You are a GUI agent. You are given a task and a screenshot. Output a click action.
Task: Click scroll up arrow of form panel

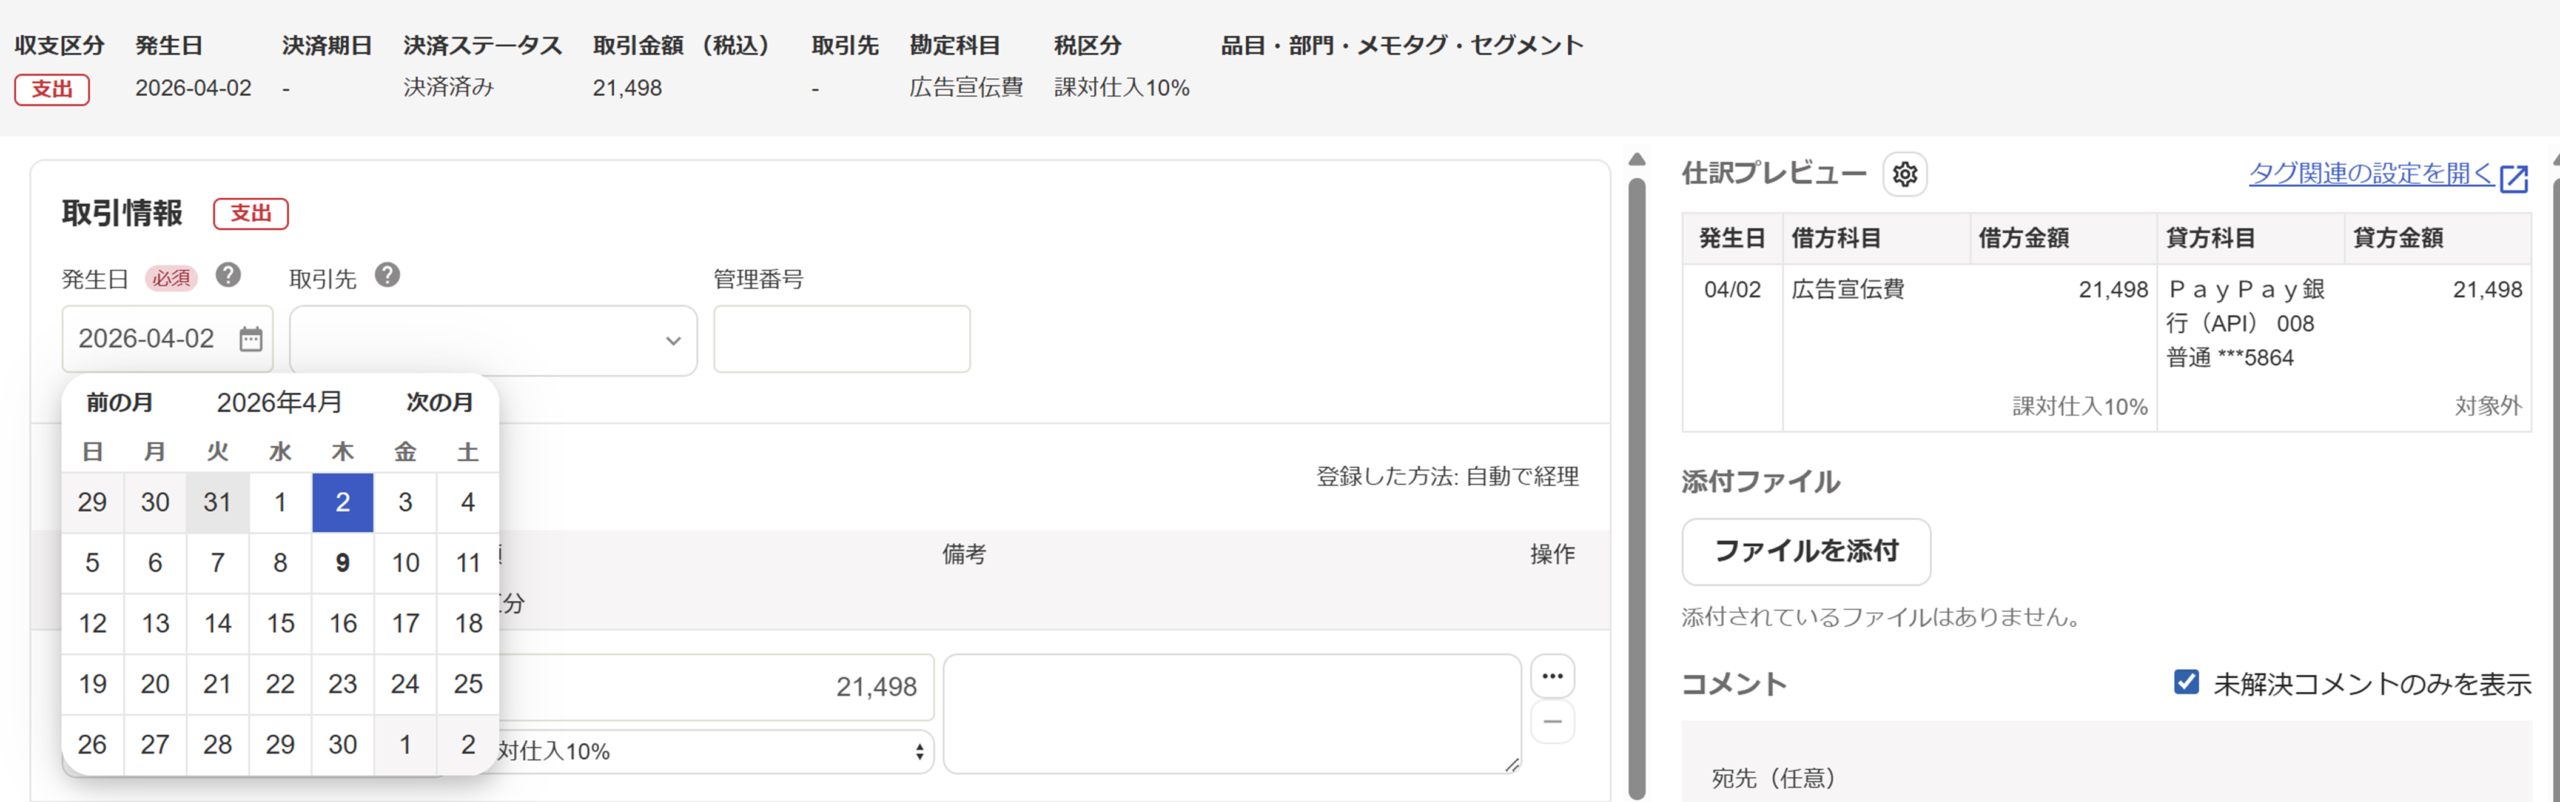coord(1637,160)
